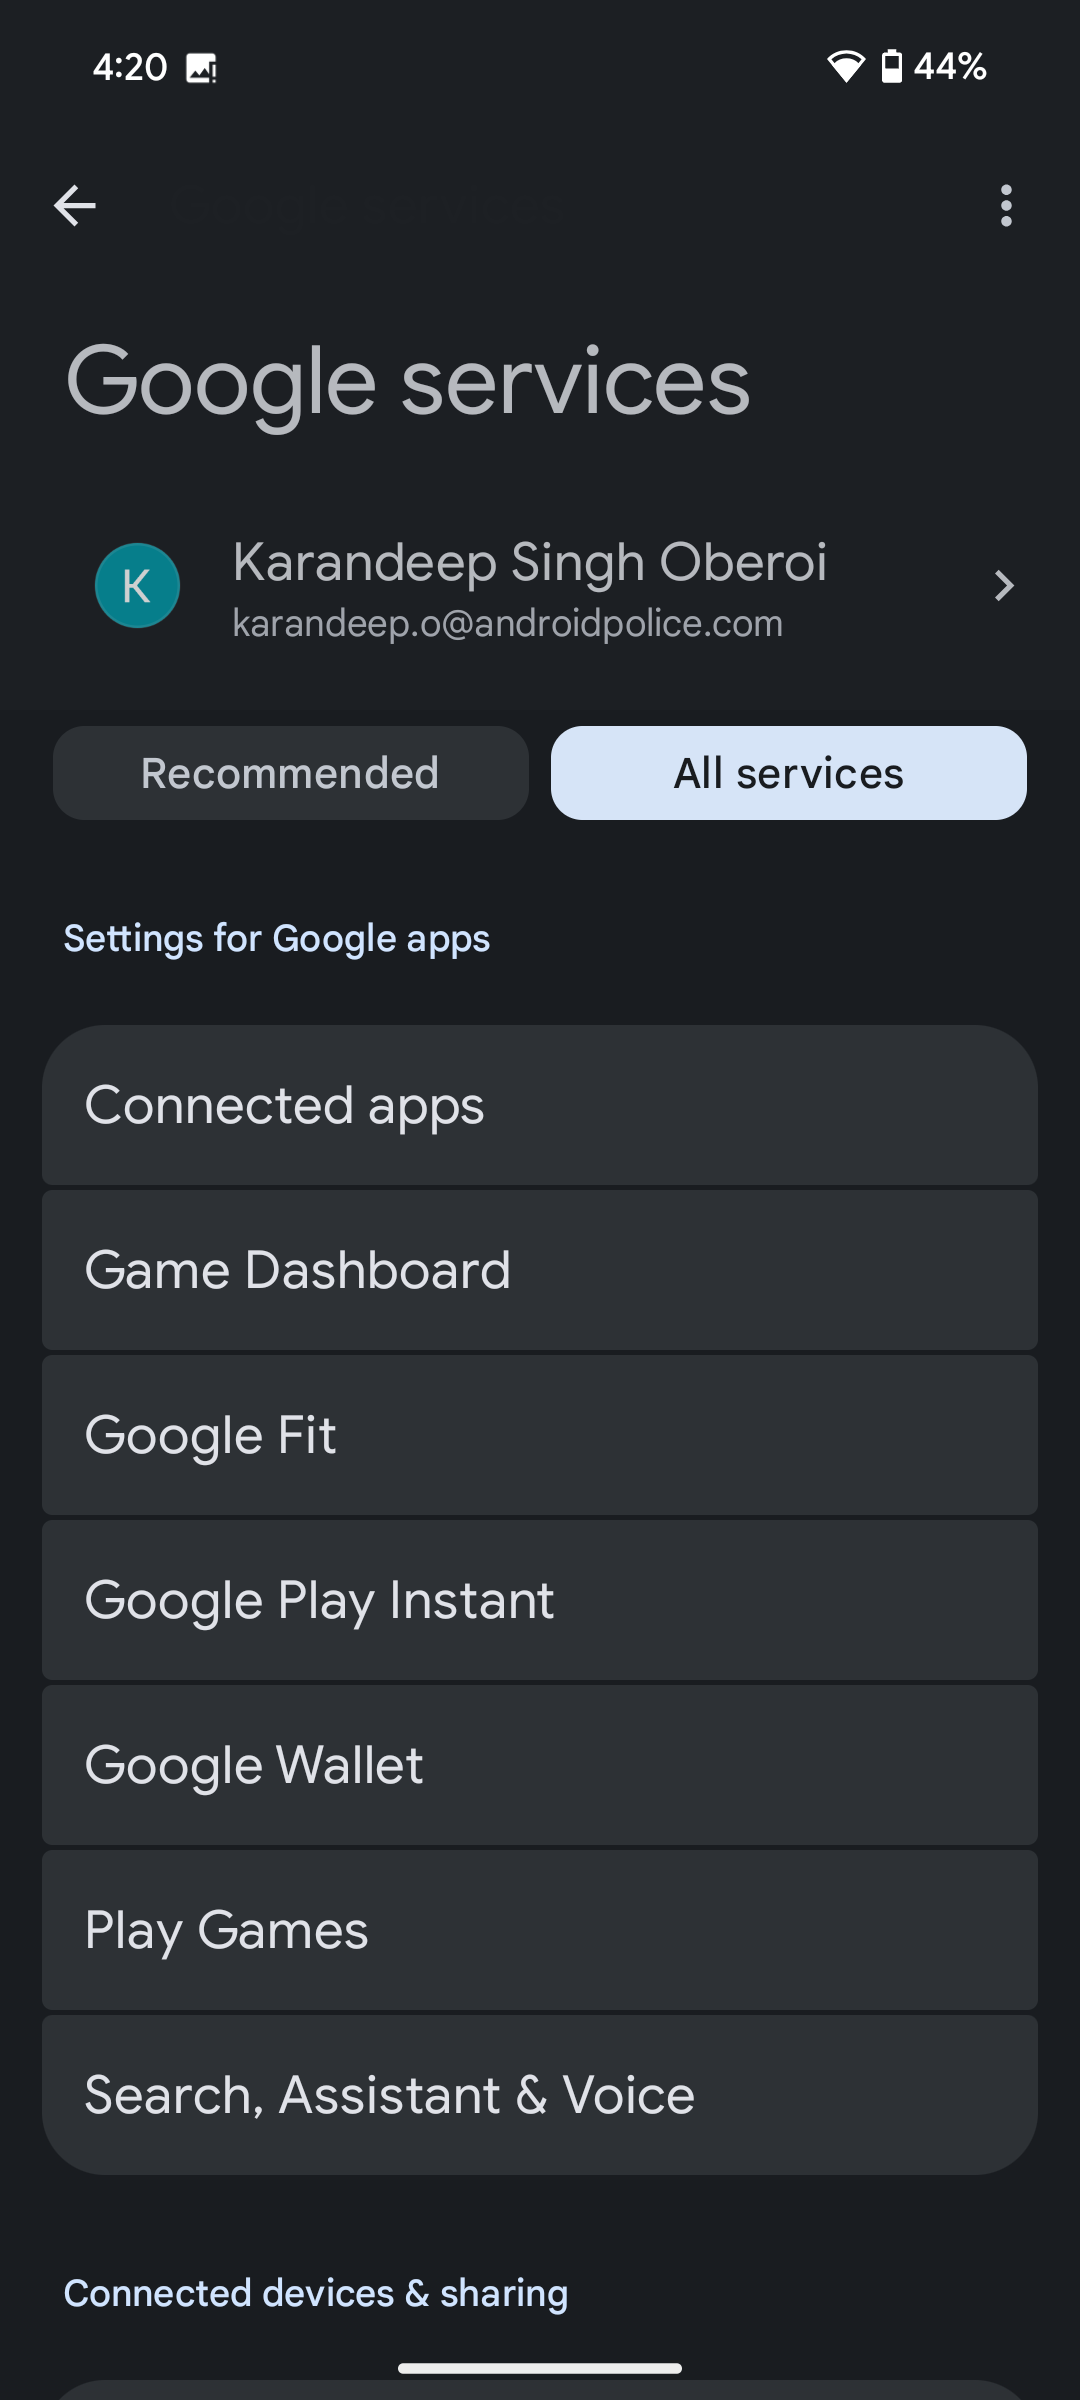Tap the screenshot notification icon

click(201, 68)
